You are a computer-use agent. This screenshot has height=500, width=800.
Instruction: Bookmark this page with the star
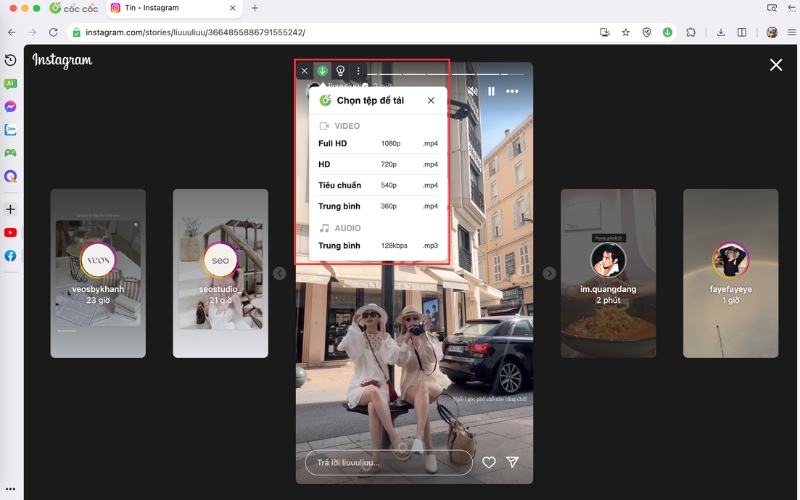[626, 32]
